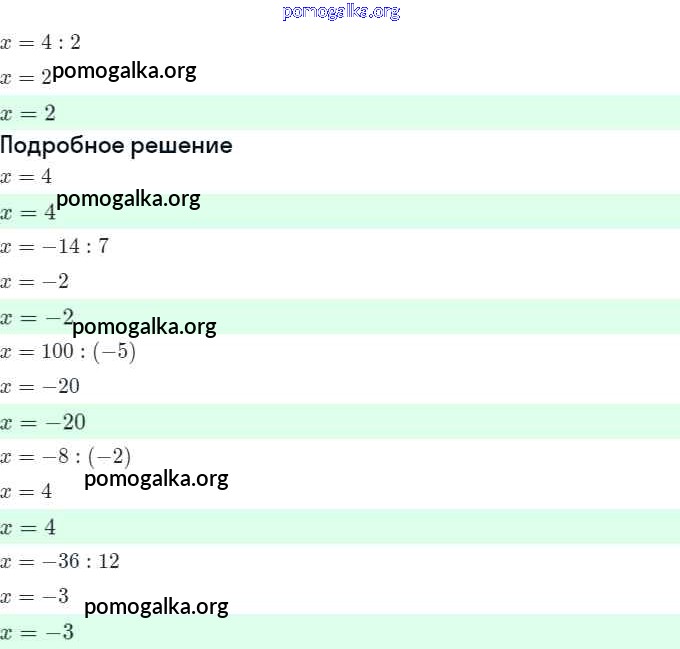The width and height of the screenshot is (680, 649).
Task: Click the equation x = −36 : 12
Action: click(x=60, y=561)
